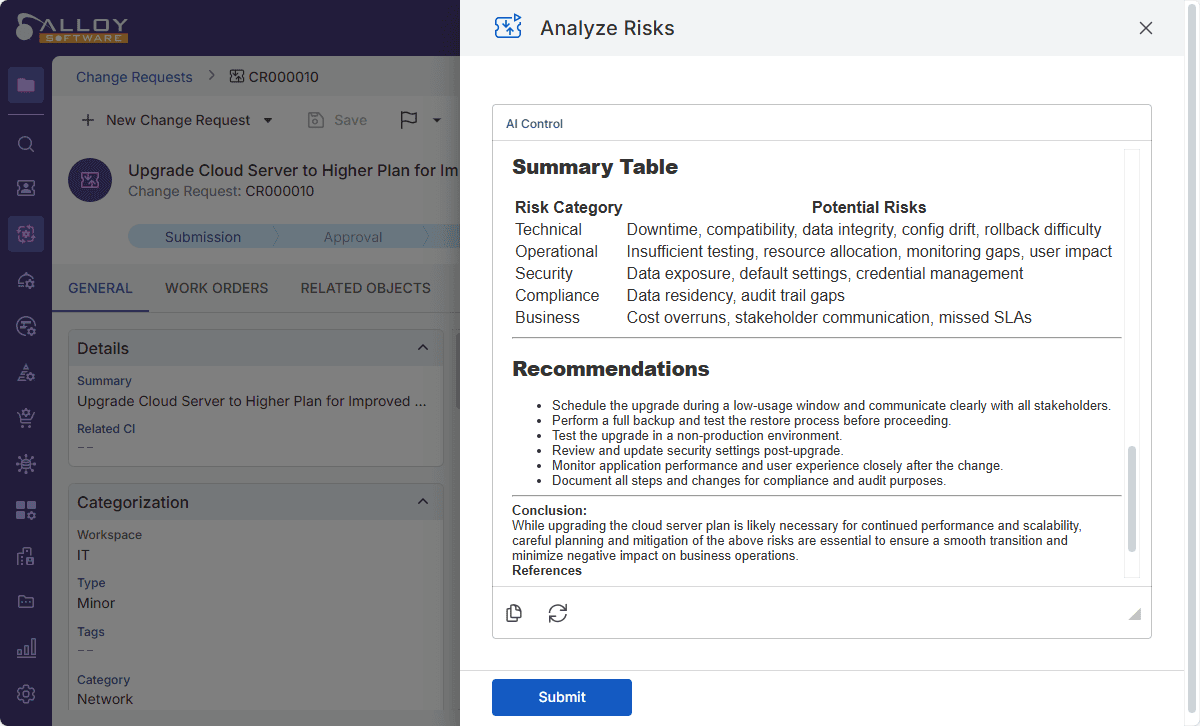Collapse the Categorization section

coord(423,502)
